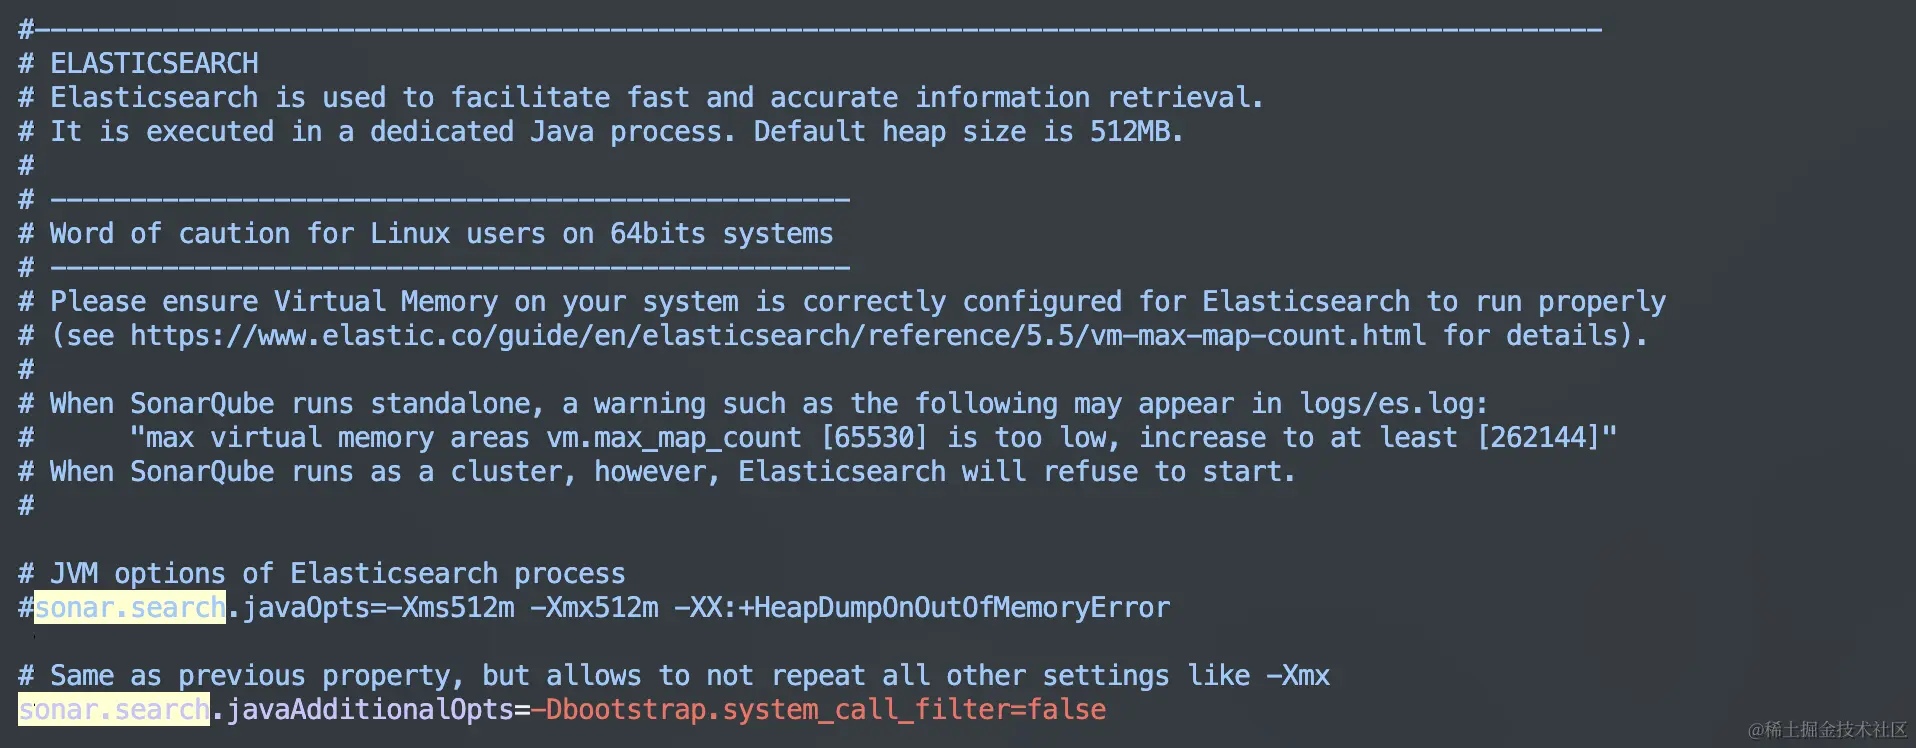Click the 'Word of caution' comment line
Viewport: 1916px width, 748px height.
440,233
